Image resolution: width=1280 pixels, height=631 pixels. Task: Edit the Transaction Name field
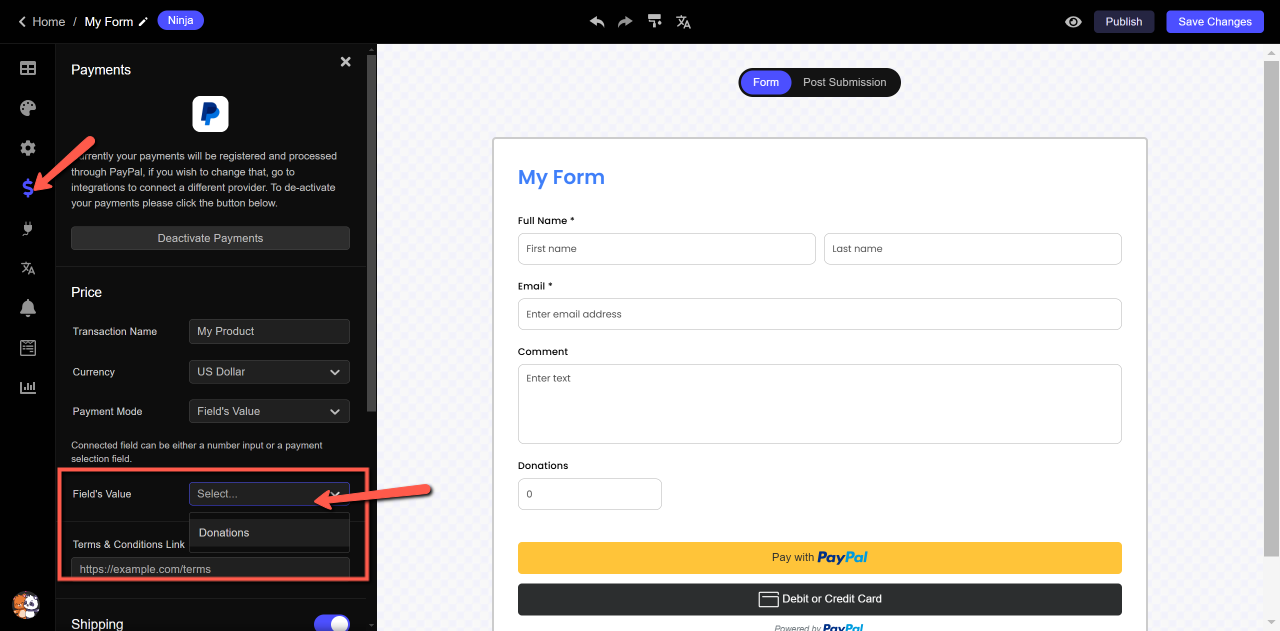[269, 331]
